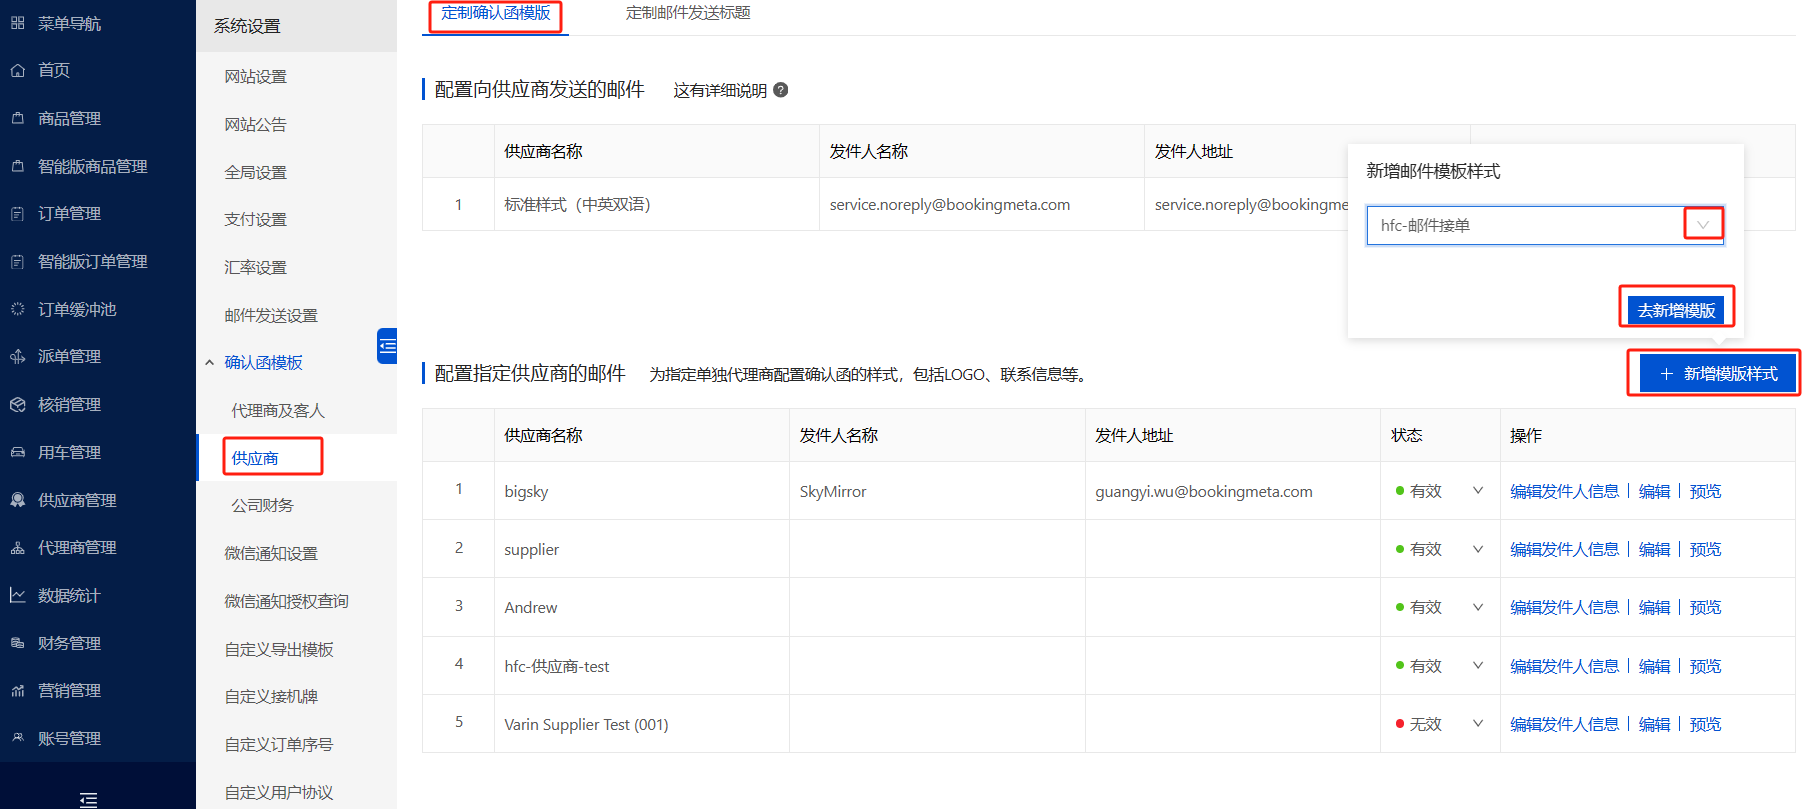1811x809 pixels.
Task: Click 预览 for Varin Supplier Test (001)
Action: pos(1705,724)
